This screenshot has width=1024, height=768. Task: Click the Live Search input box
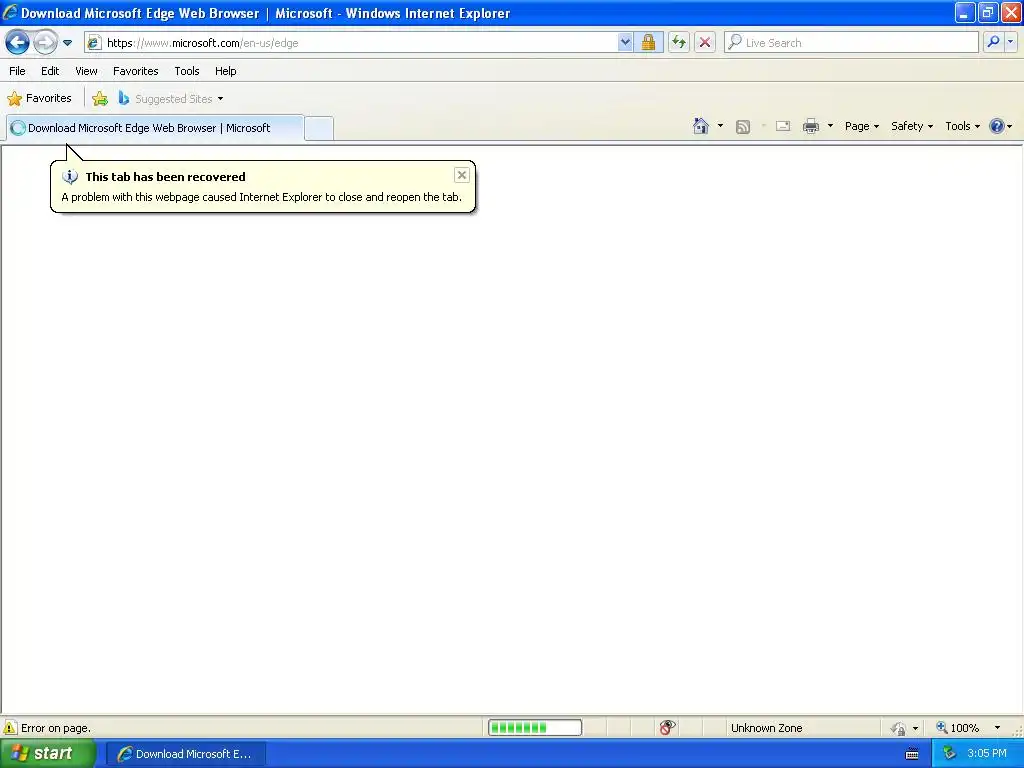[x=851, y=43]
